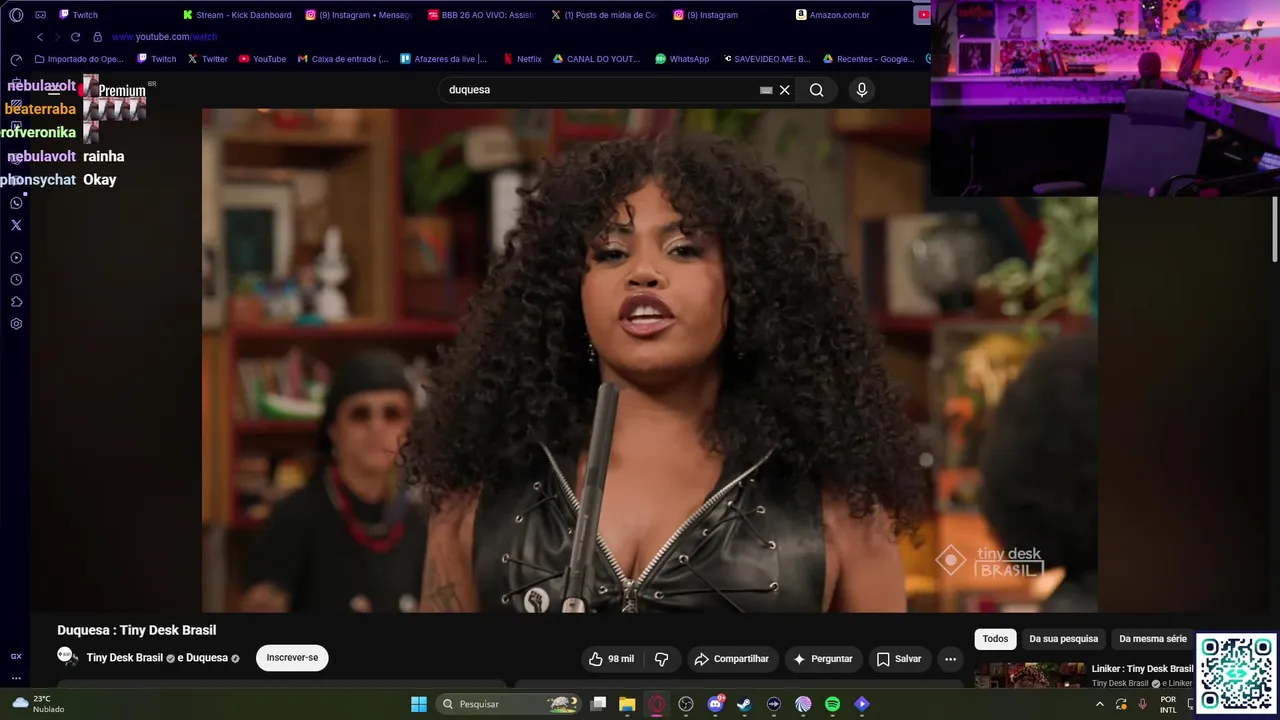This screenshot has height=720, width=1280.
Task: Open WhatsApp in Opera sidebar
Action: click(16, 203)
